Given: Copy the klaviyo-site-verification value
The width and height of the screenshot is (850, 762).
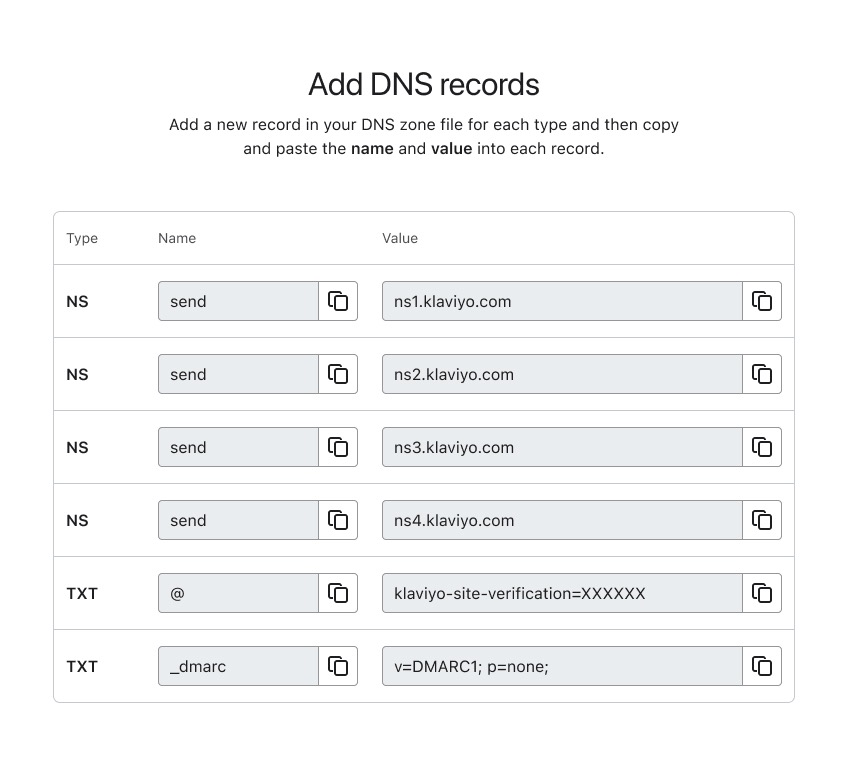Looking at the screenshot, I should pos(762,593).
